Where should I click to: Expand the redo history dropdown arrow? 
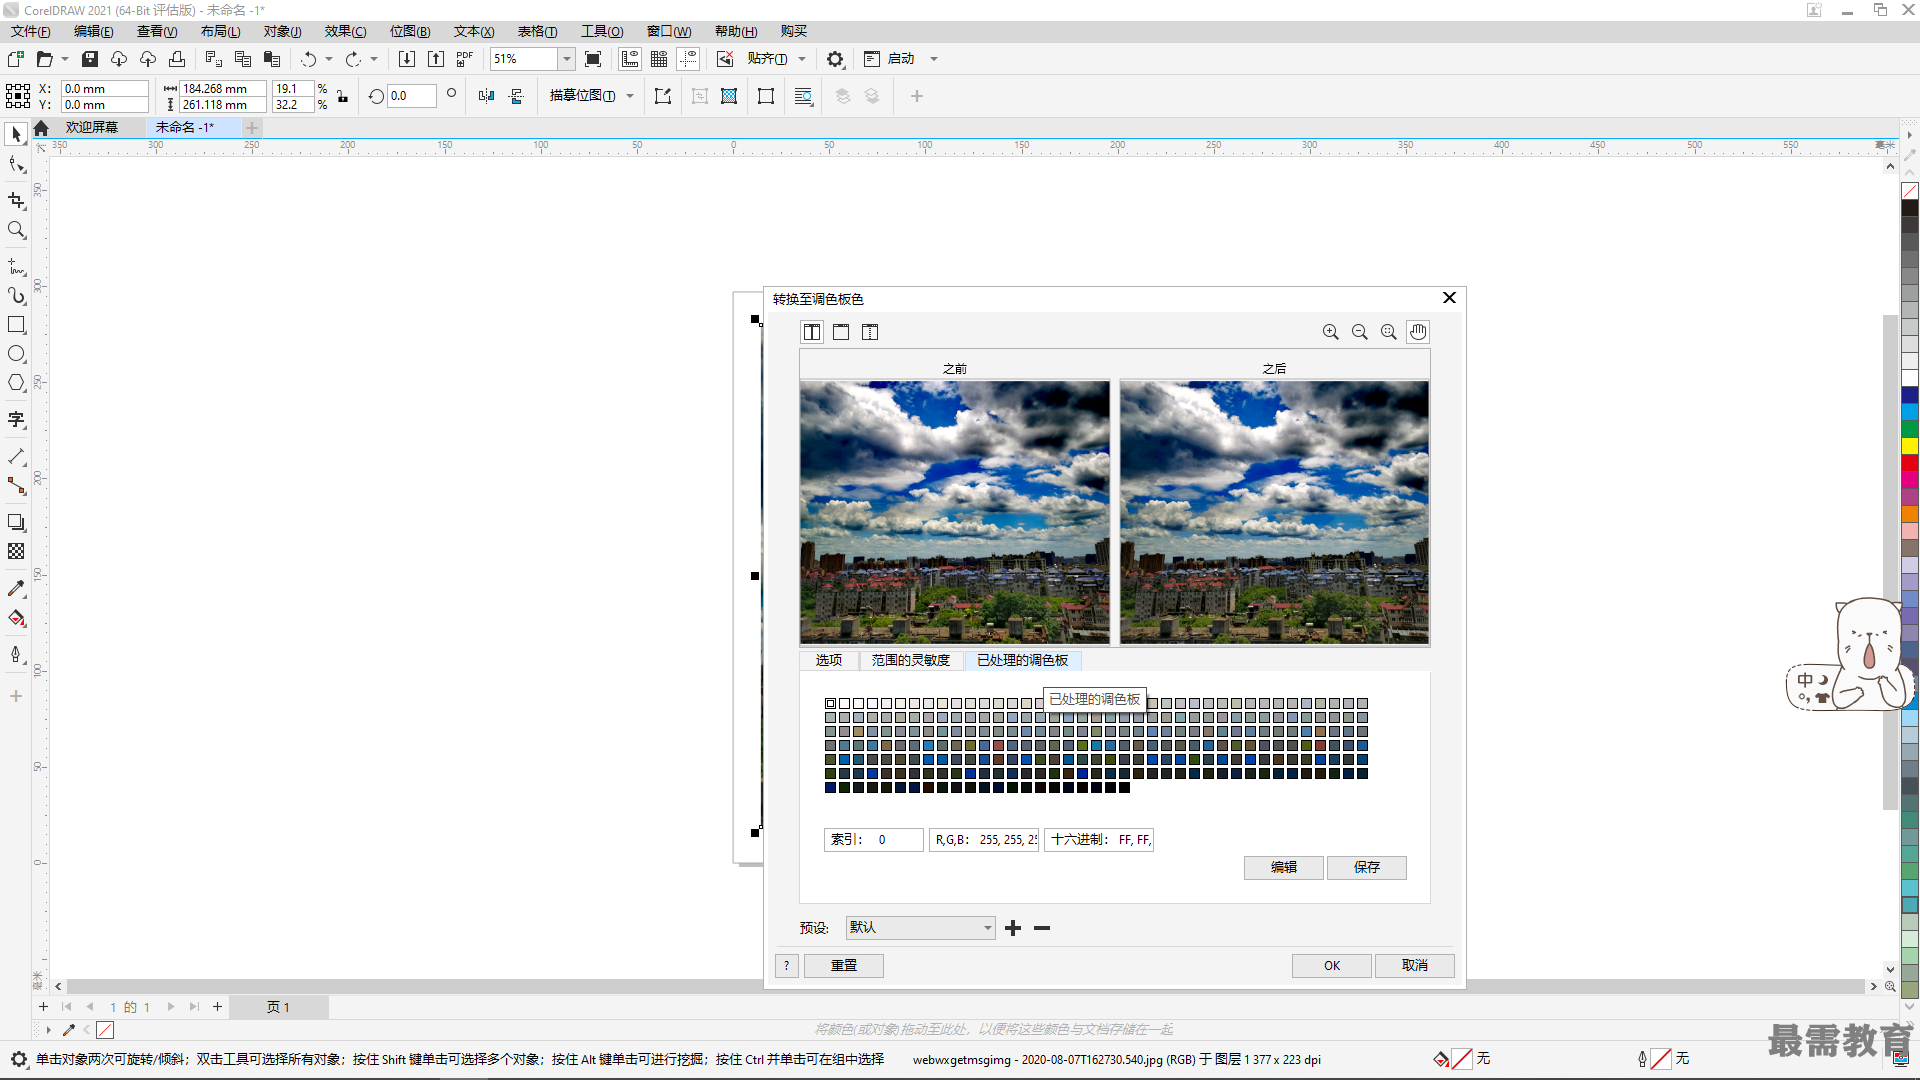point(374,59)
